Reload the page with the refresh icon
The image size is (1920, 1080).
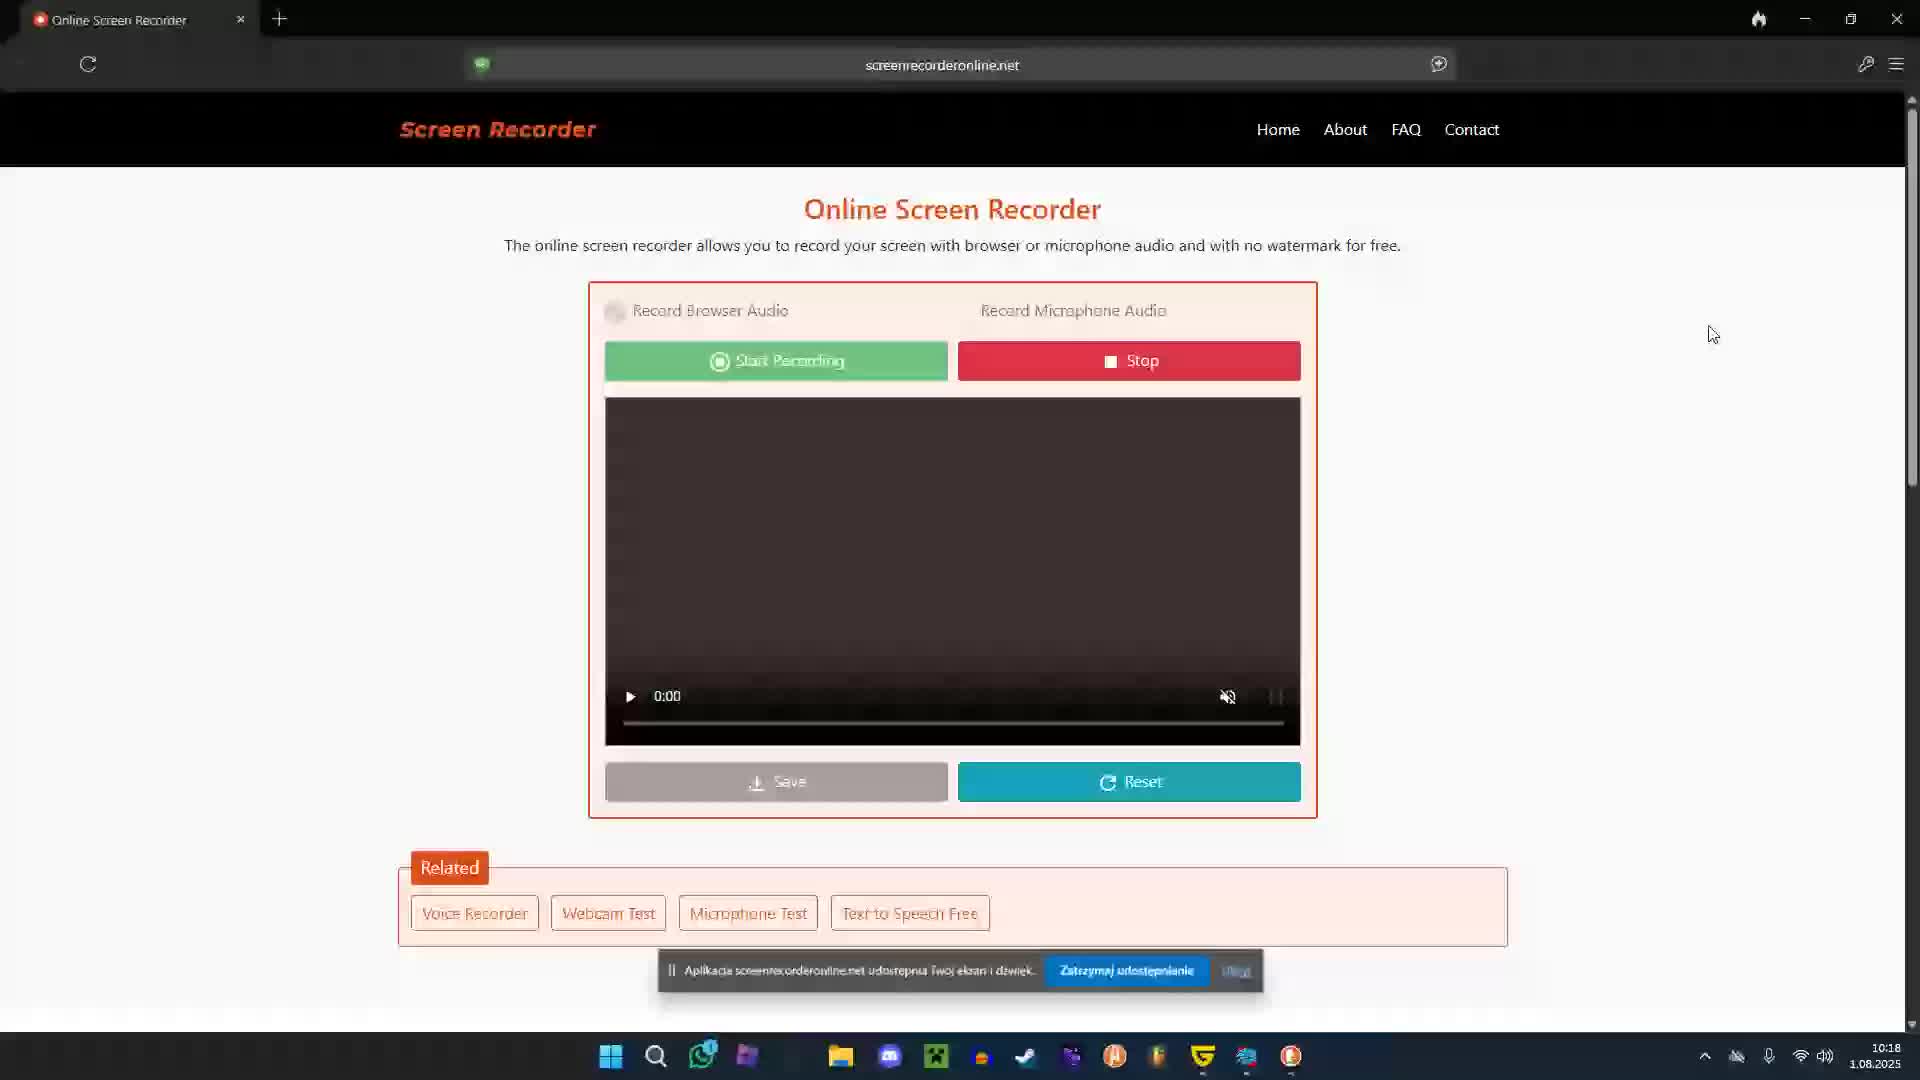(88, 64)
